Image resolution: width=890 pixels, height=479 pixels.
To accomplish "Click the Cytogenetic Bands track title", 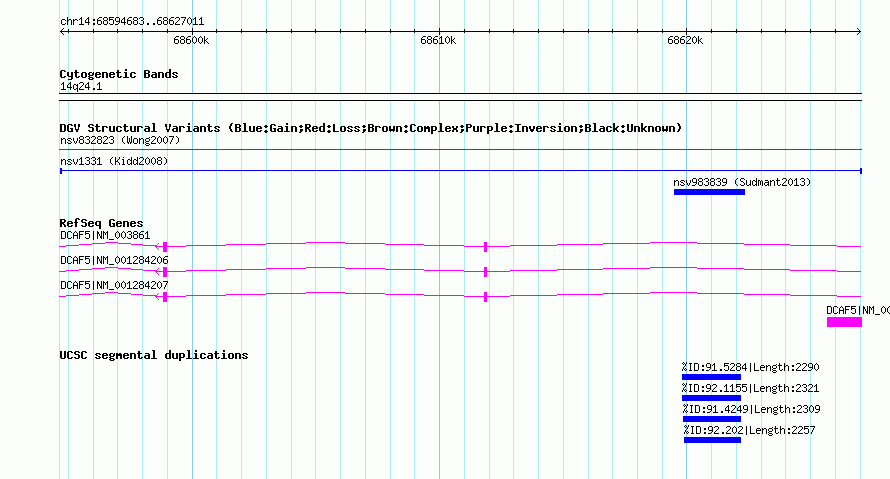I will pyautogui.click(x=119, y=74).
